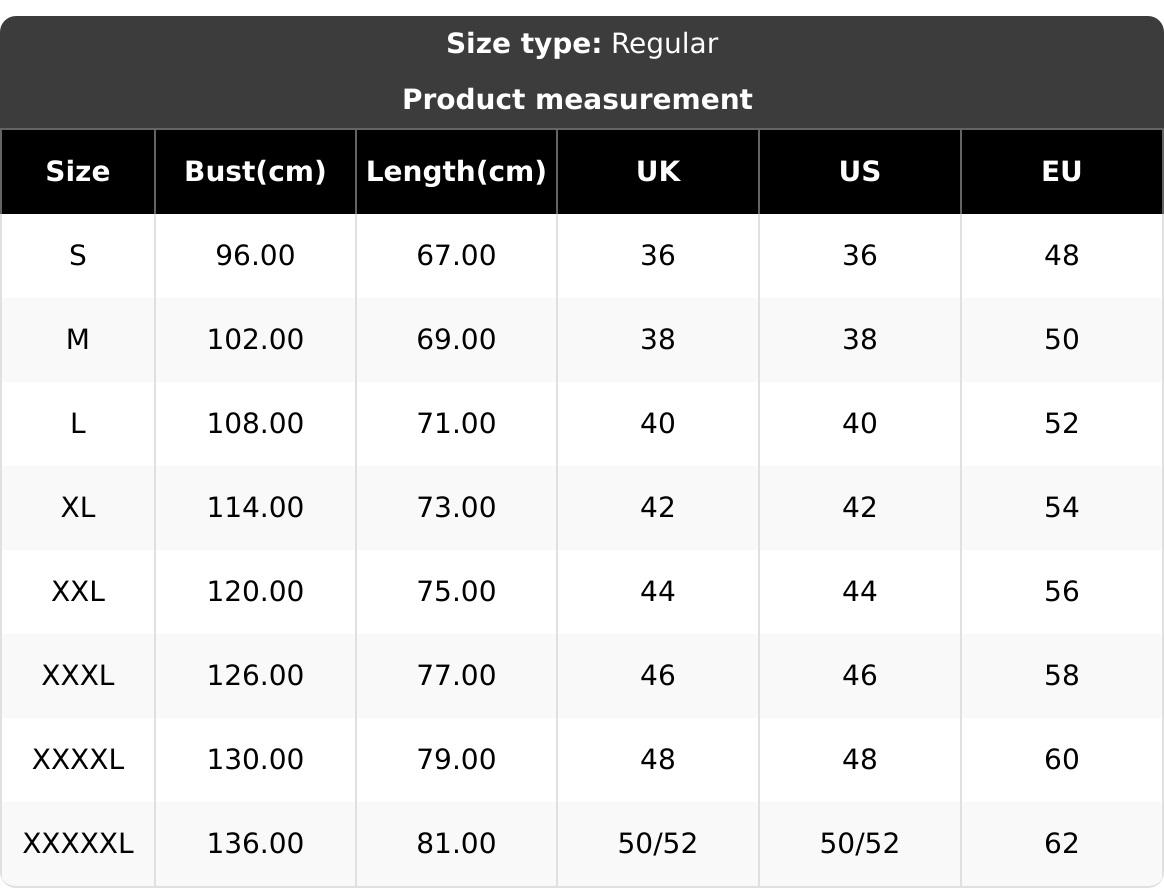Click length value 71.00

point(456,424)
